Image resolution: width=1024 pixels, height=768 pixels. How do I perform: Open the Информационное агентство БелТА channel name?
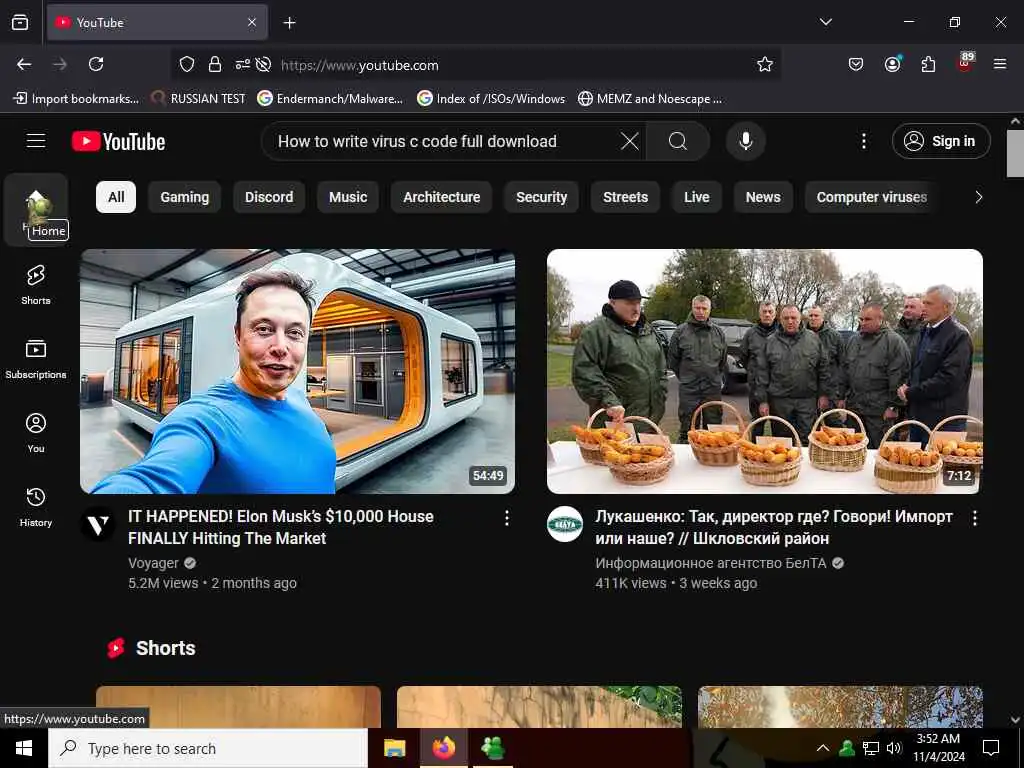(711, 563)
